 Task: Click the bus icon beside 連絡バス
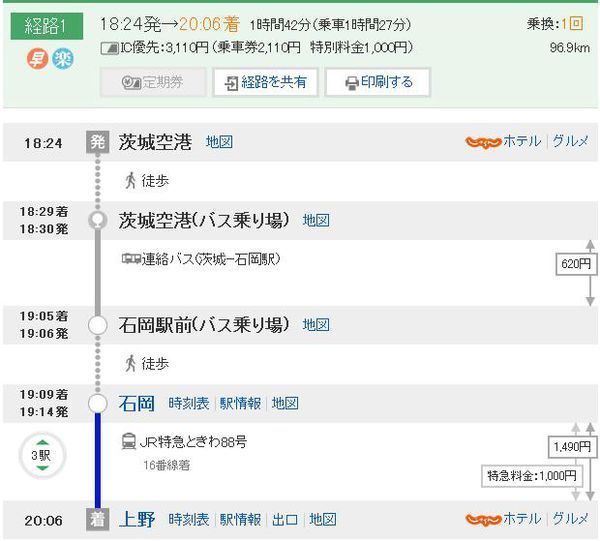[x=131, y=259]
